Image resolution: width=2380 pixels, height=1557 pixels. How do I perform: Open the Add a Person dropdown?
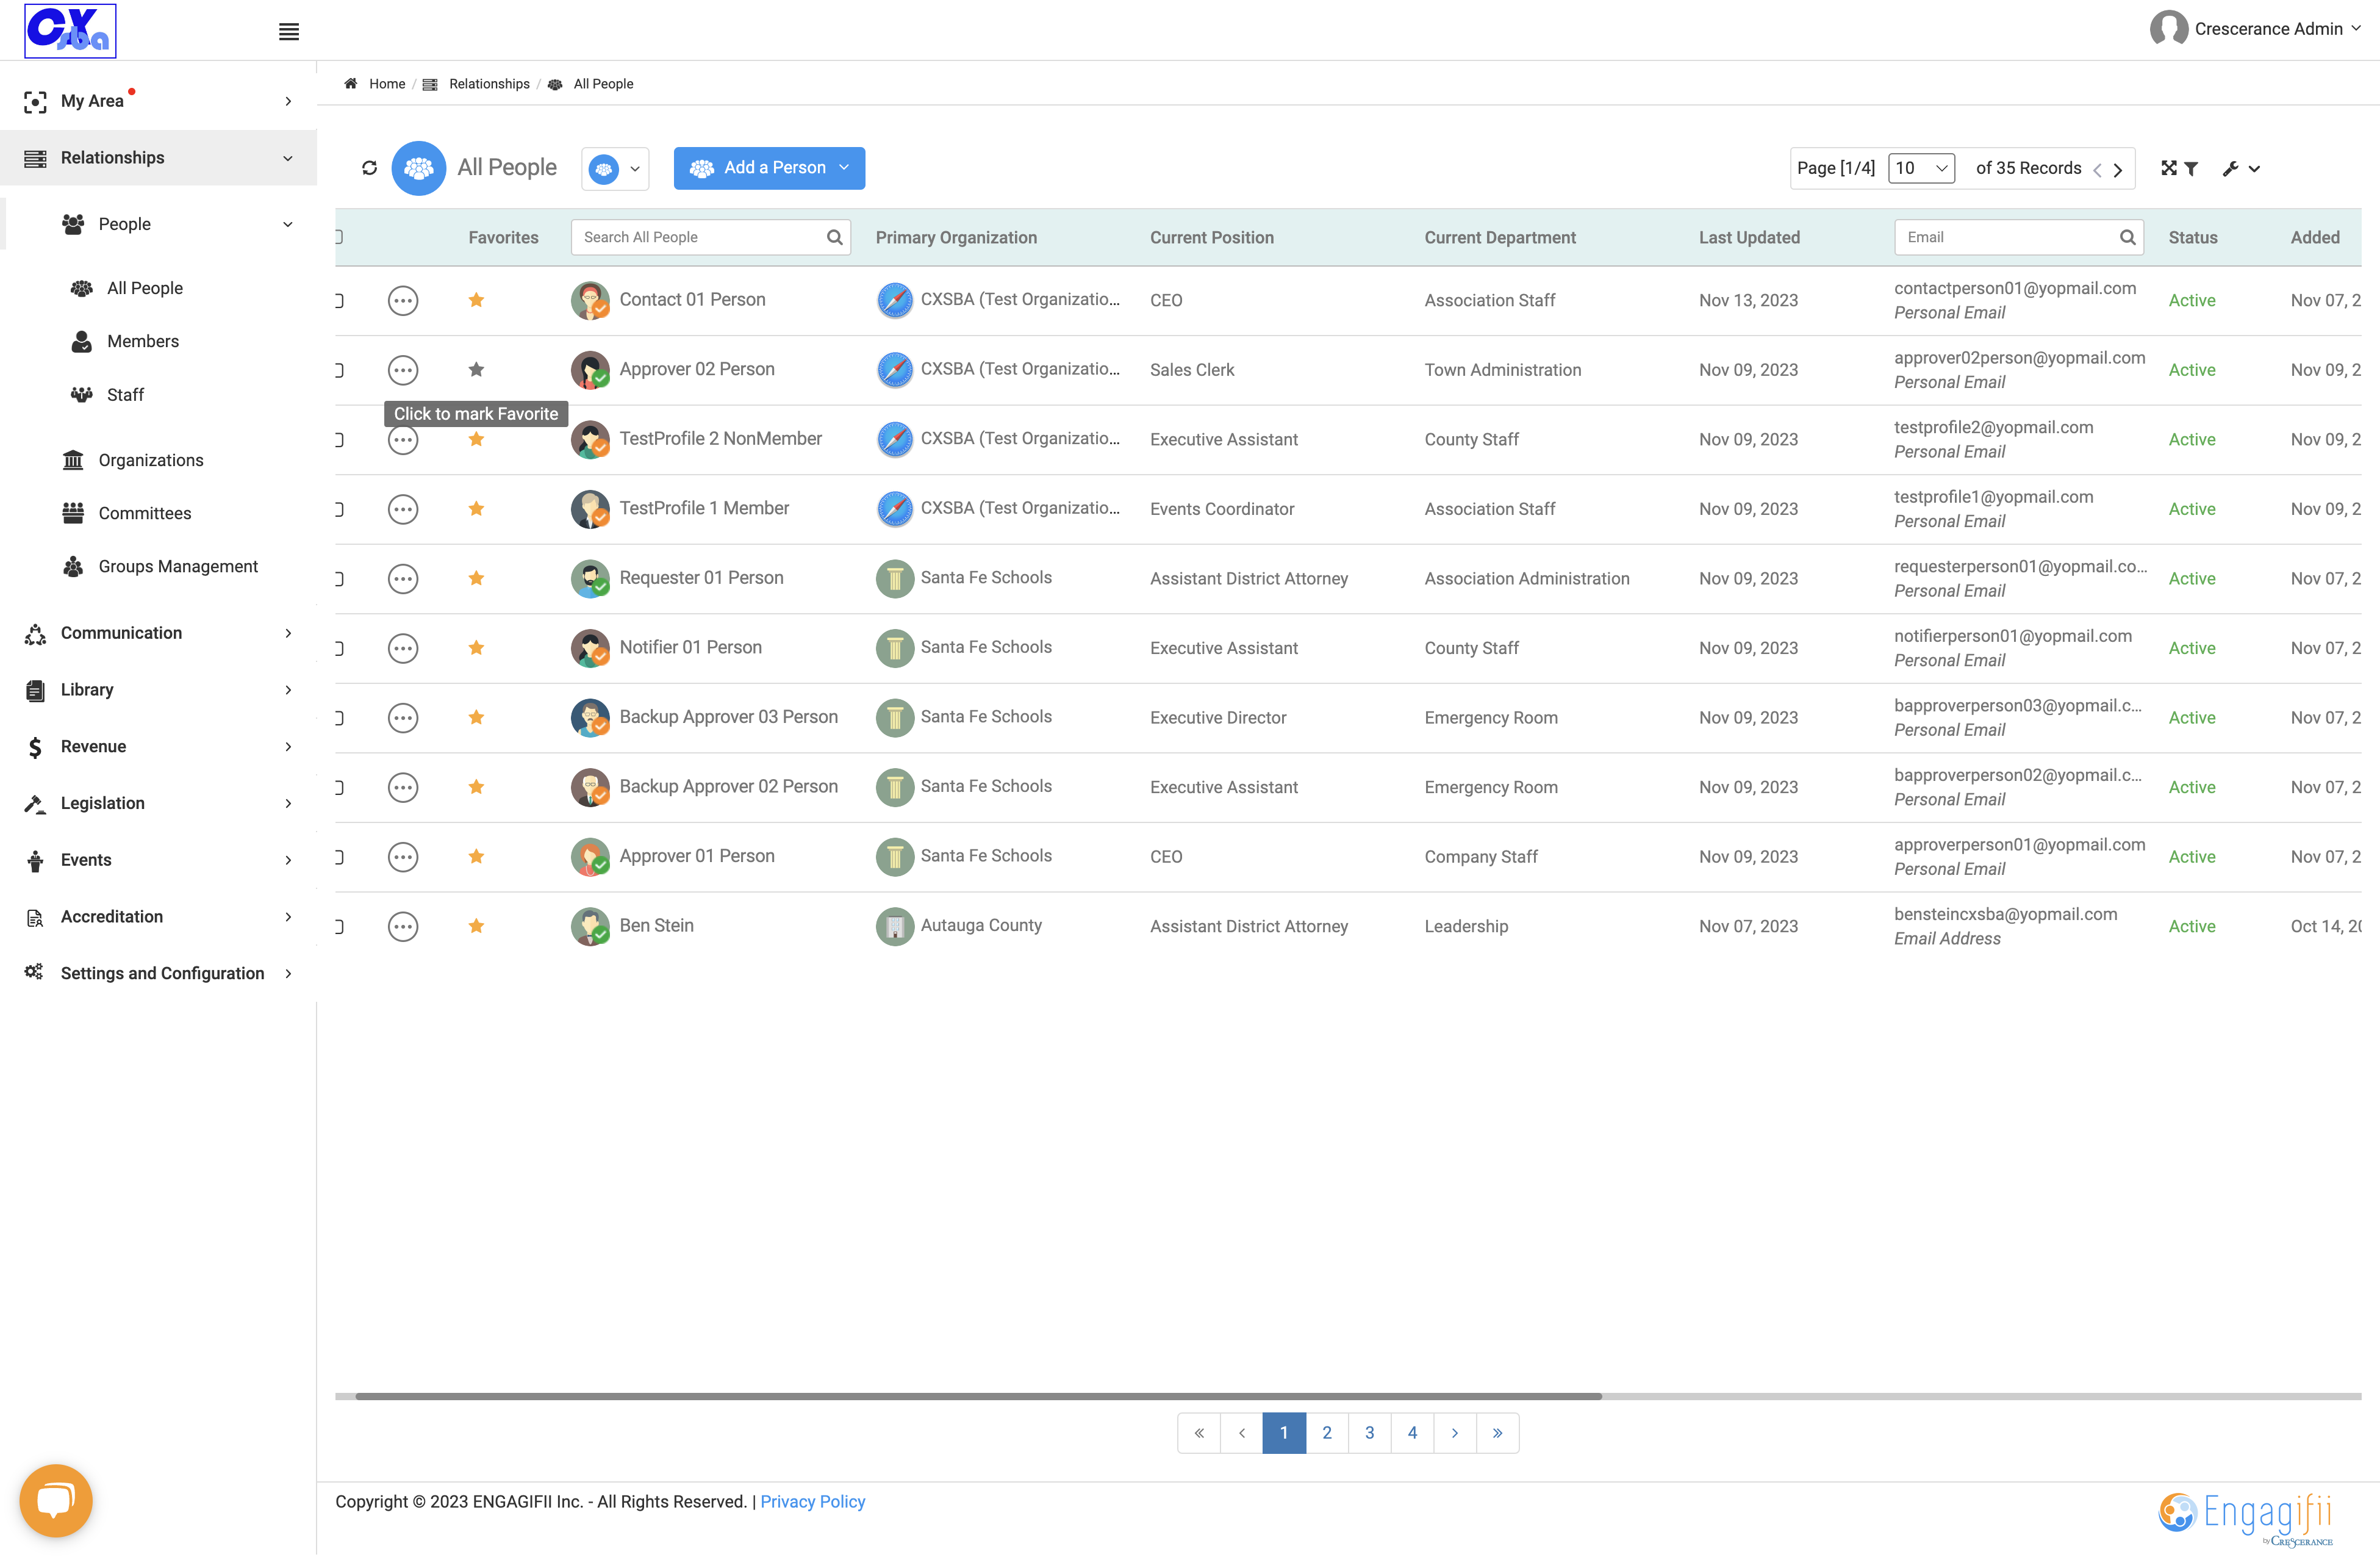769,168
